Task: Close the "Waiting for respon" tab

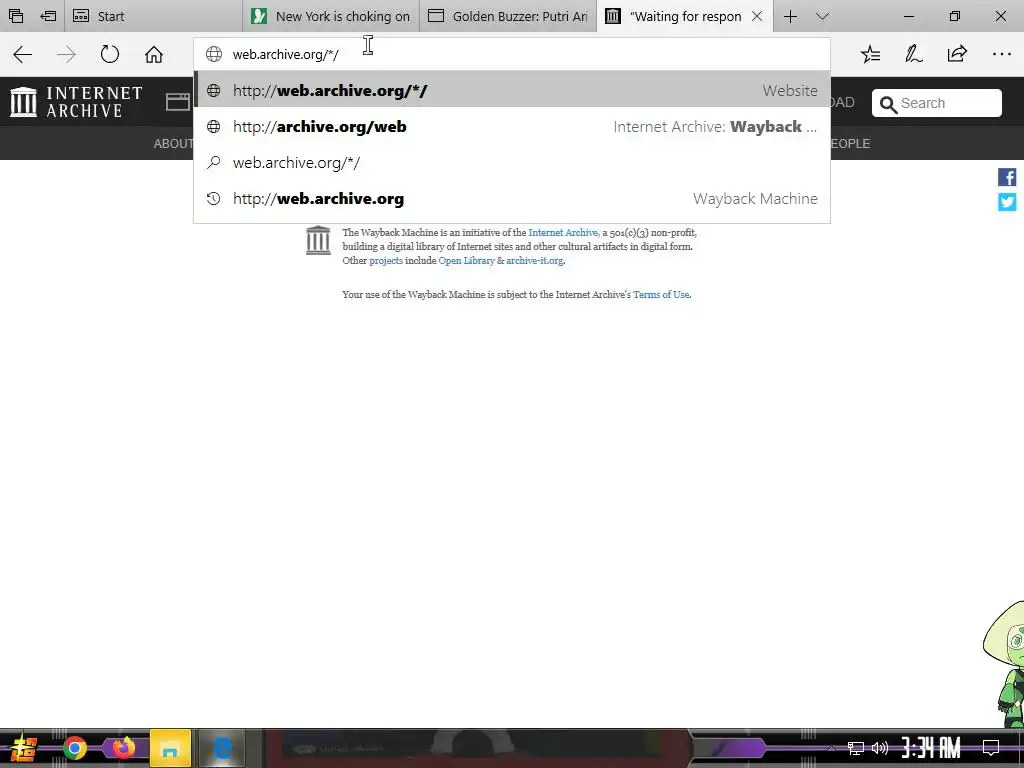Action: pyautogui.click(x=757, y=16)
